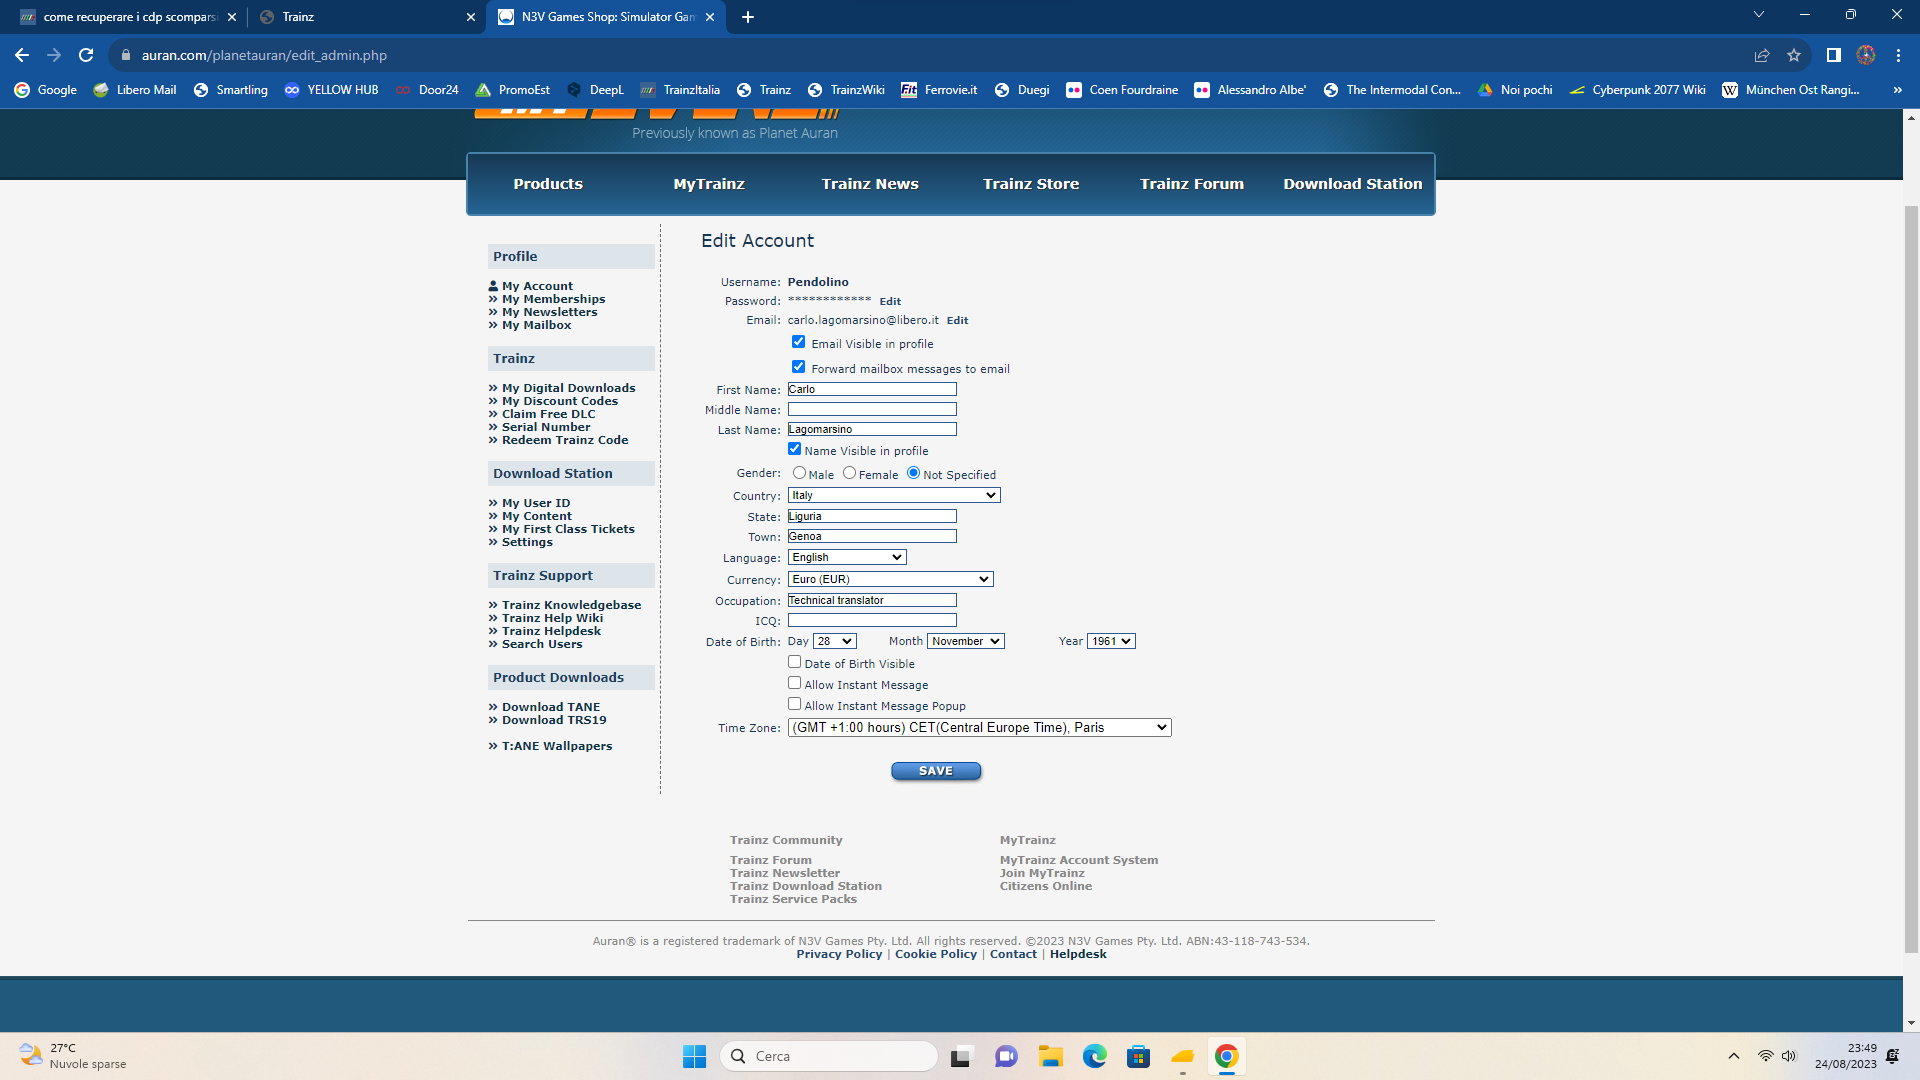
Task: Open Chrome three-dot menu
Action: 1898,55
